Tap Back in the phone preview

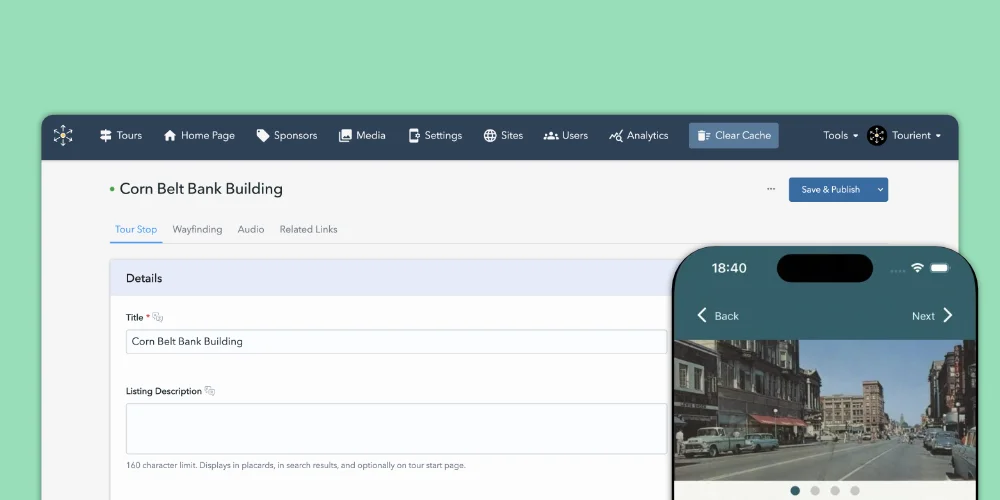[717, 316]
